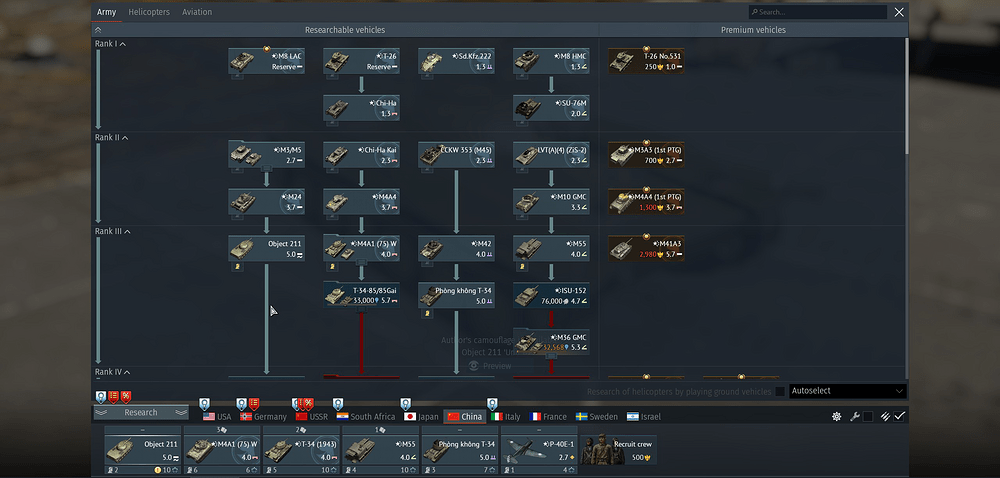
Task: Click the Research button
Action: coord(141,412)
